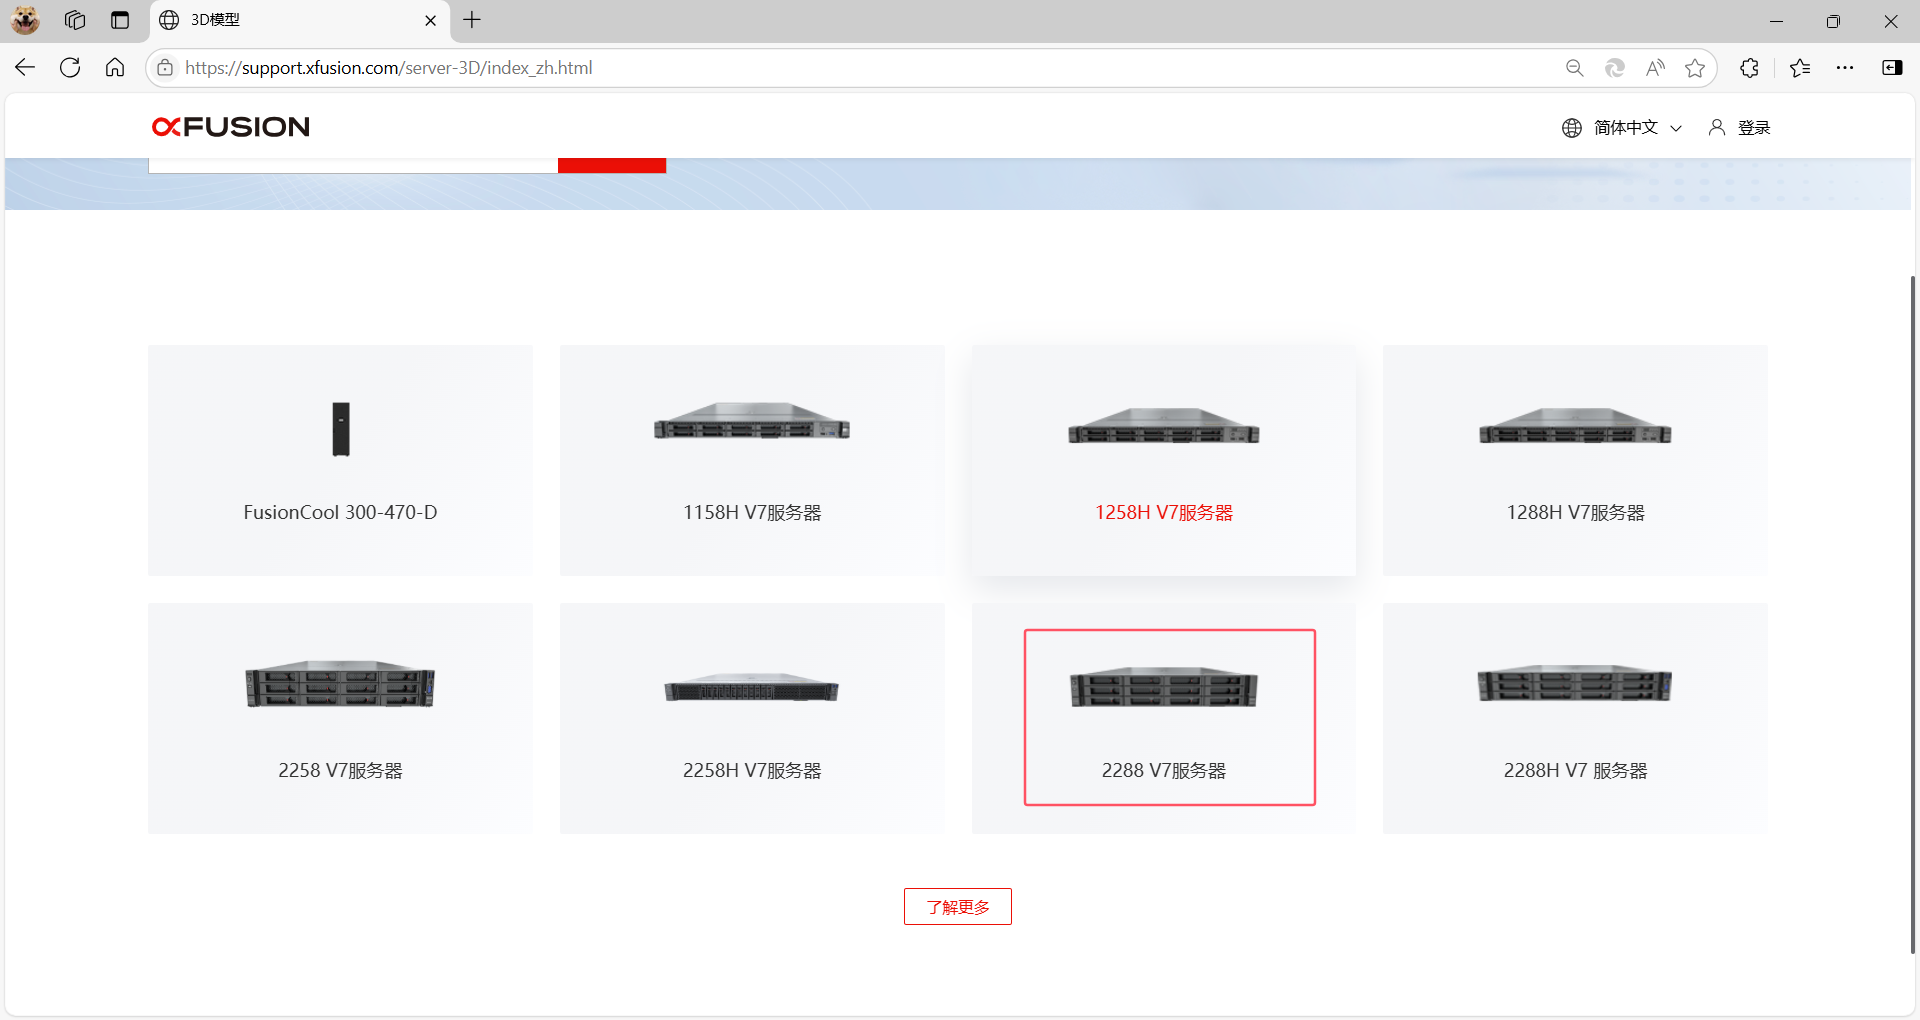
Task: Open the 2258H V7服务器 server card
Action: coord(752,718)
